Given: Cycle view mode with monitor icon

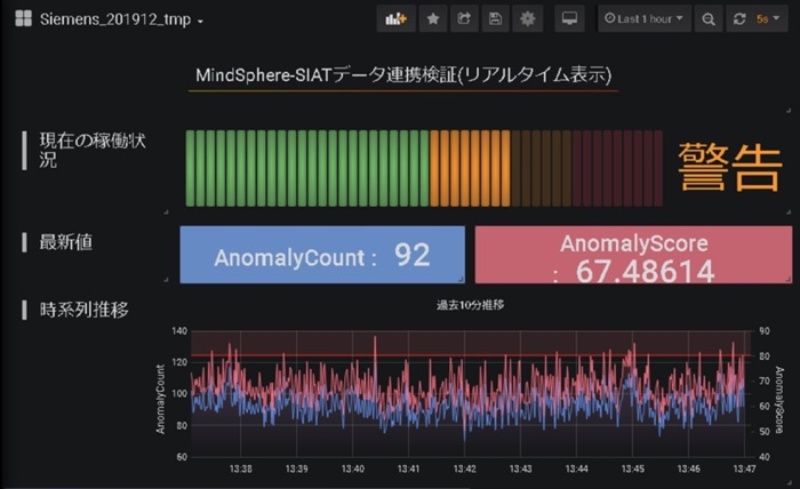Looking at the screenshot, I should point(569,19).
